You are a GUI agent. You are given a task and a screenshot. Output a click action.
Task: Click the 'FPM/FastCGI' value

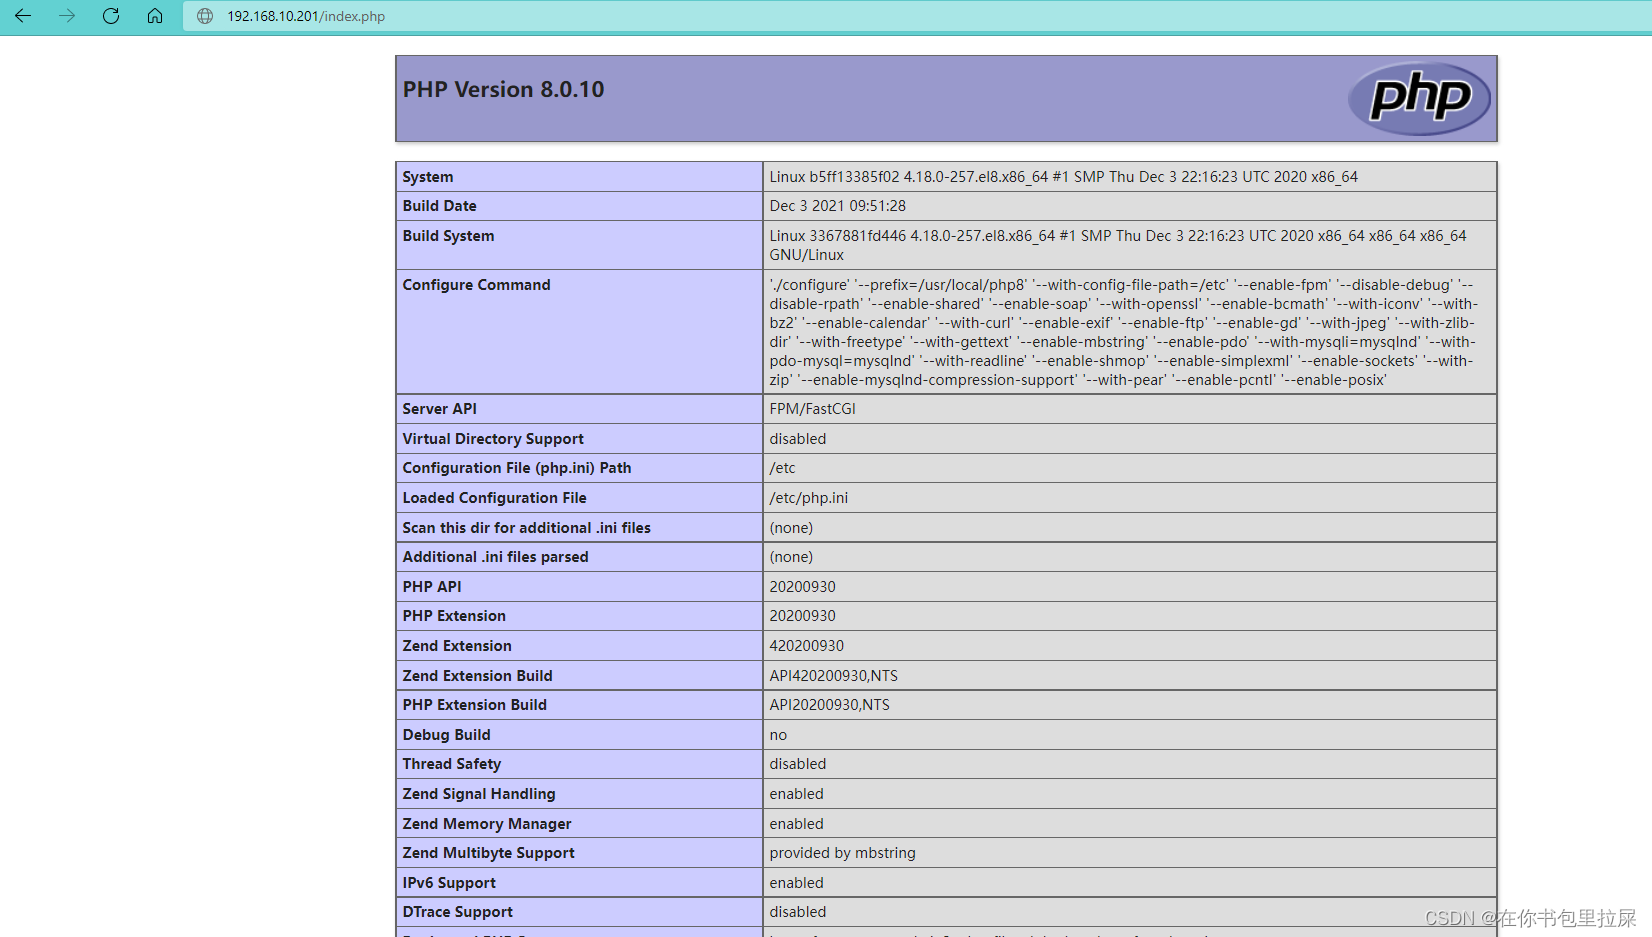812,409
